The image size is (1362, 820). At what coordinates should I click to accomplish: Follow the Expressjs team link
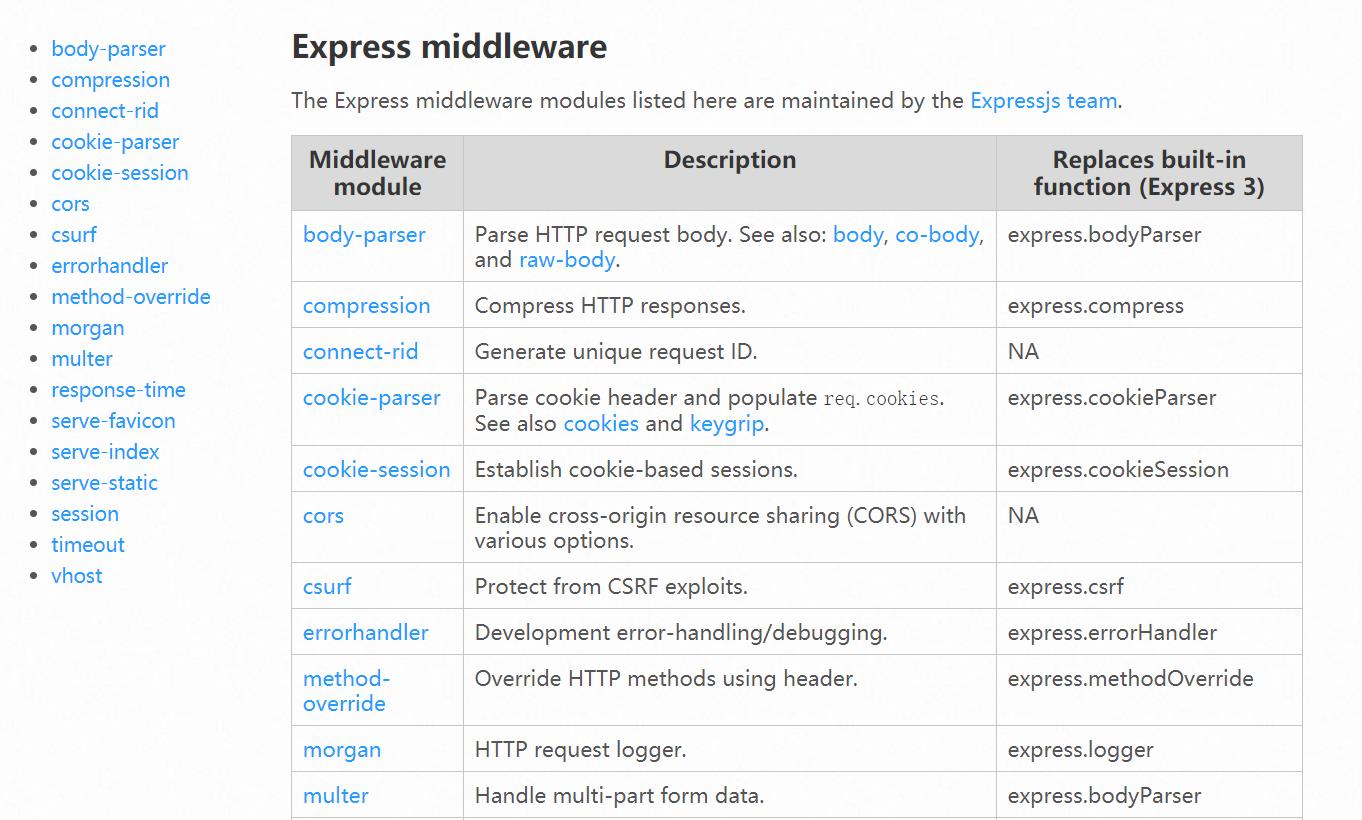point(1044,101)
